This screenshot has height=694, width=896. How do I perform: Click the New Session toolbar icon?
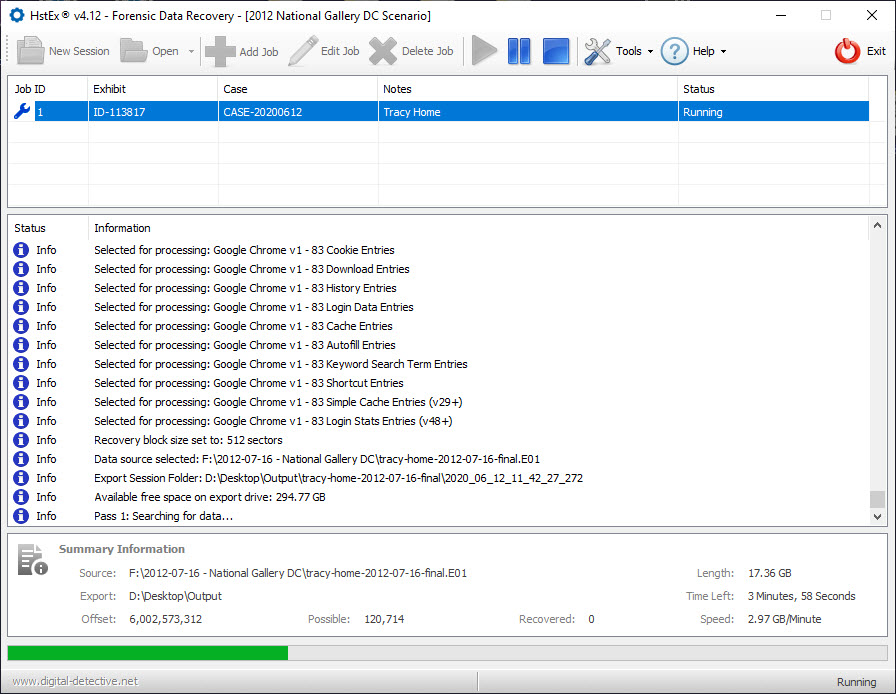tap(31, 51)
